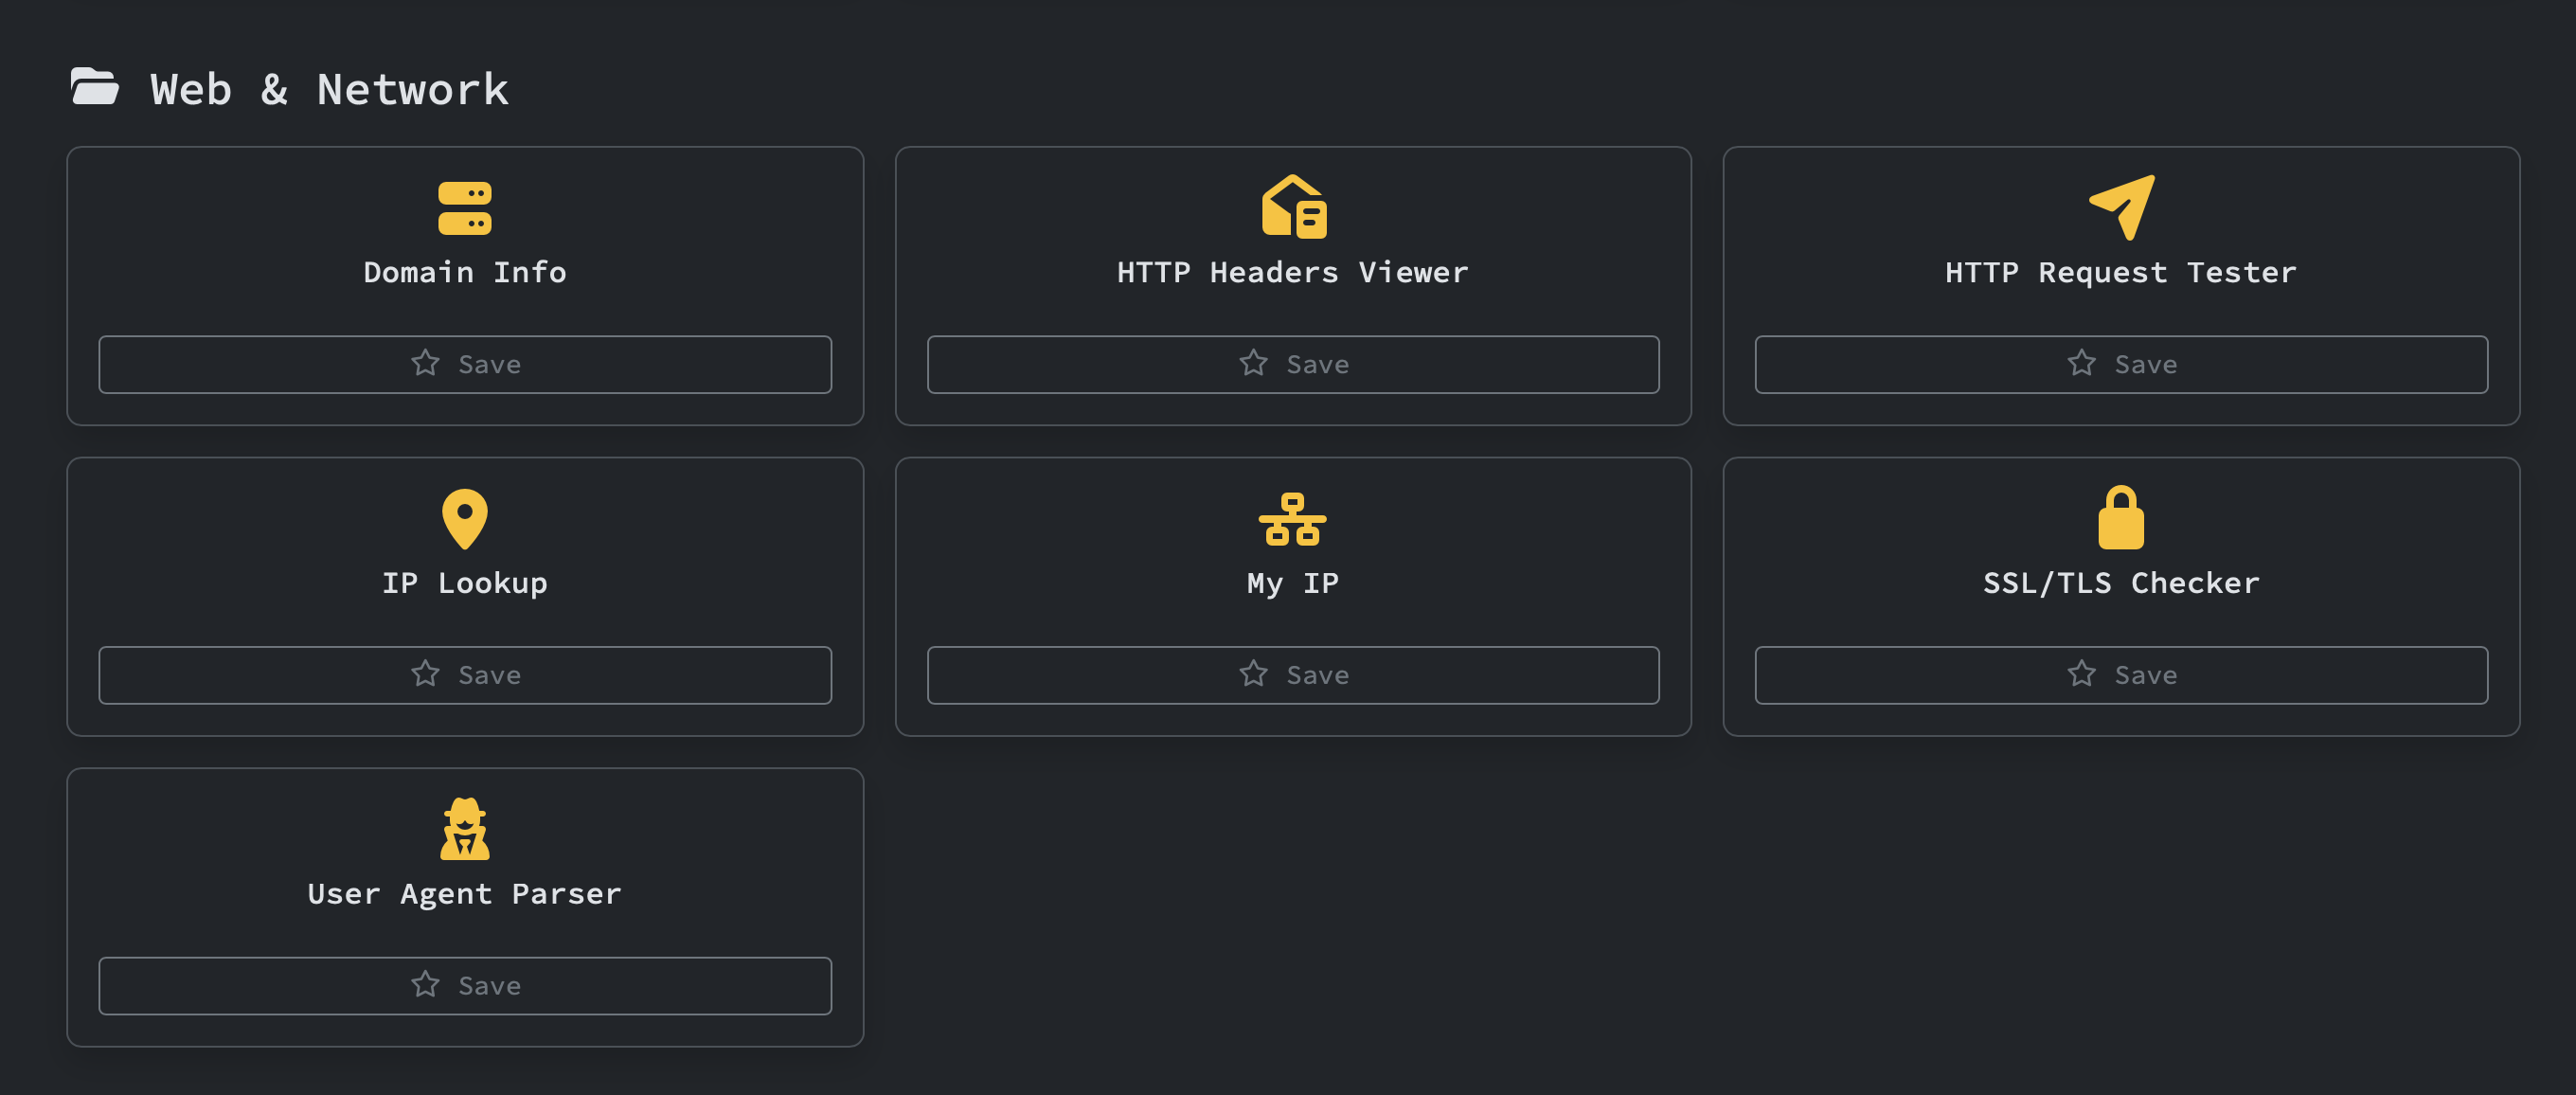Select the Domain Info server icon
Viewport: 2576px width, 1095px height.
(463, 209)
